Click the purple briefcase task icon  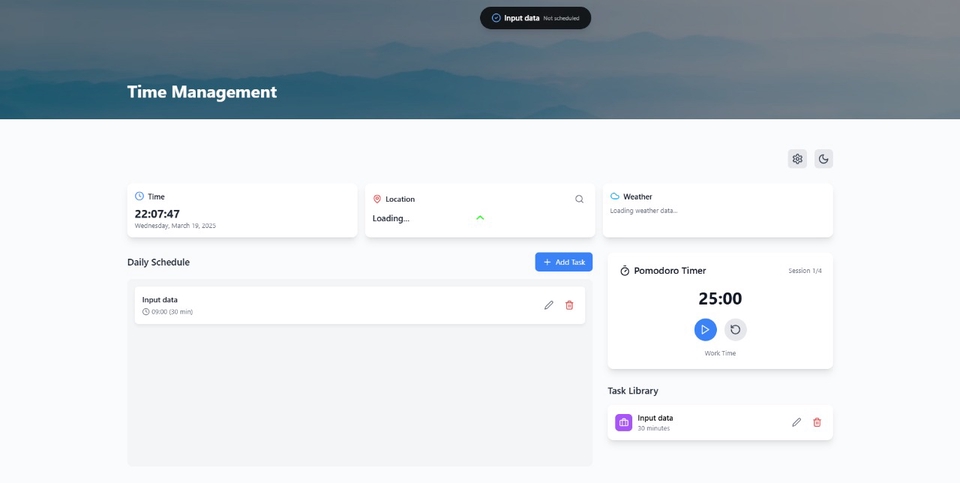pyautogui.click(x=623, y=422)
